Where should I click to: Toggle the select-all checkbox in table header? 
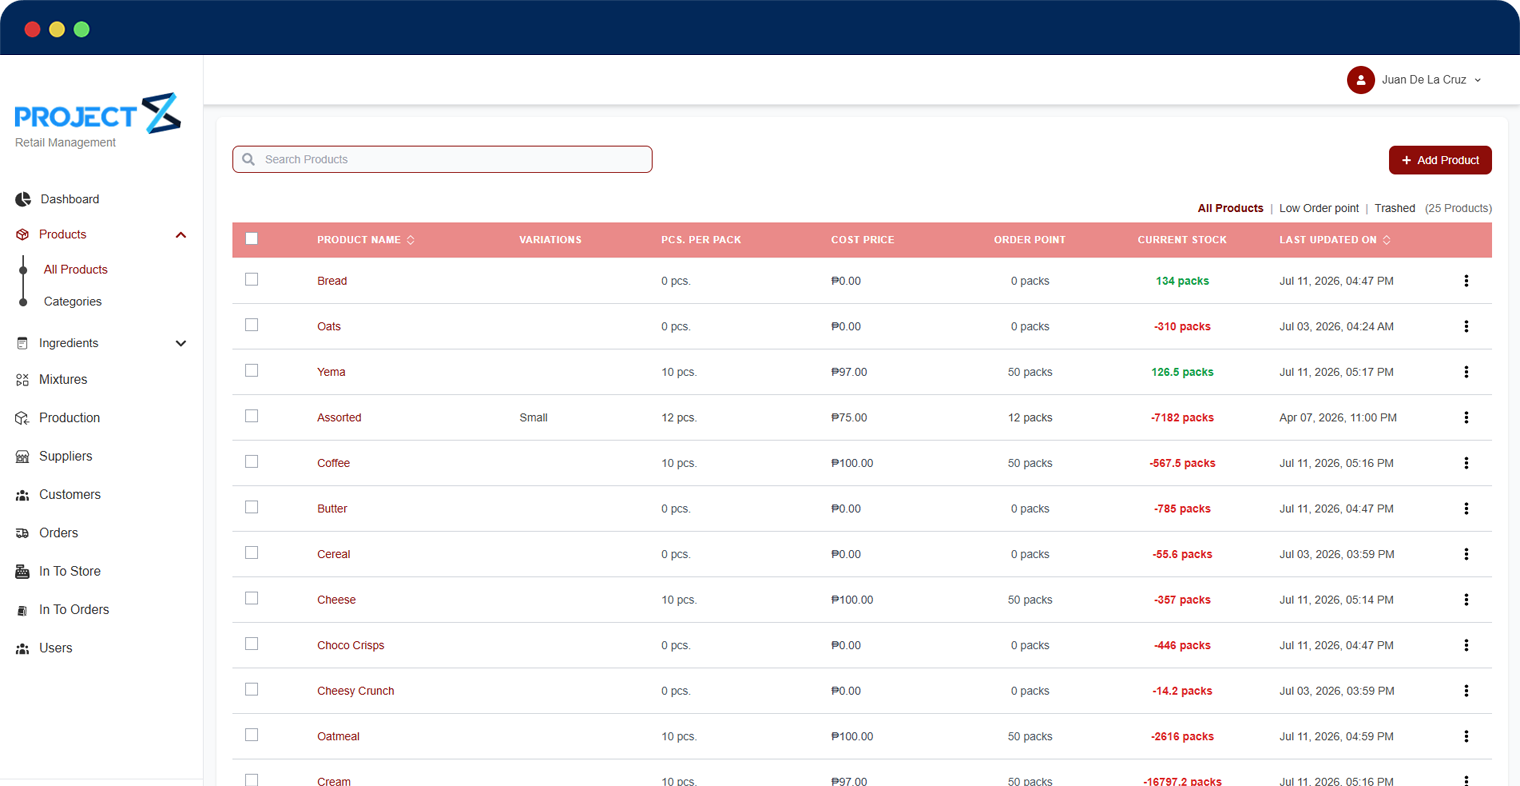252,239
